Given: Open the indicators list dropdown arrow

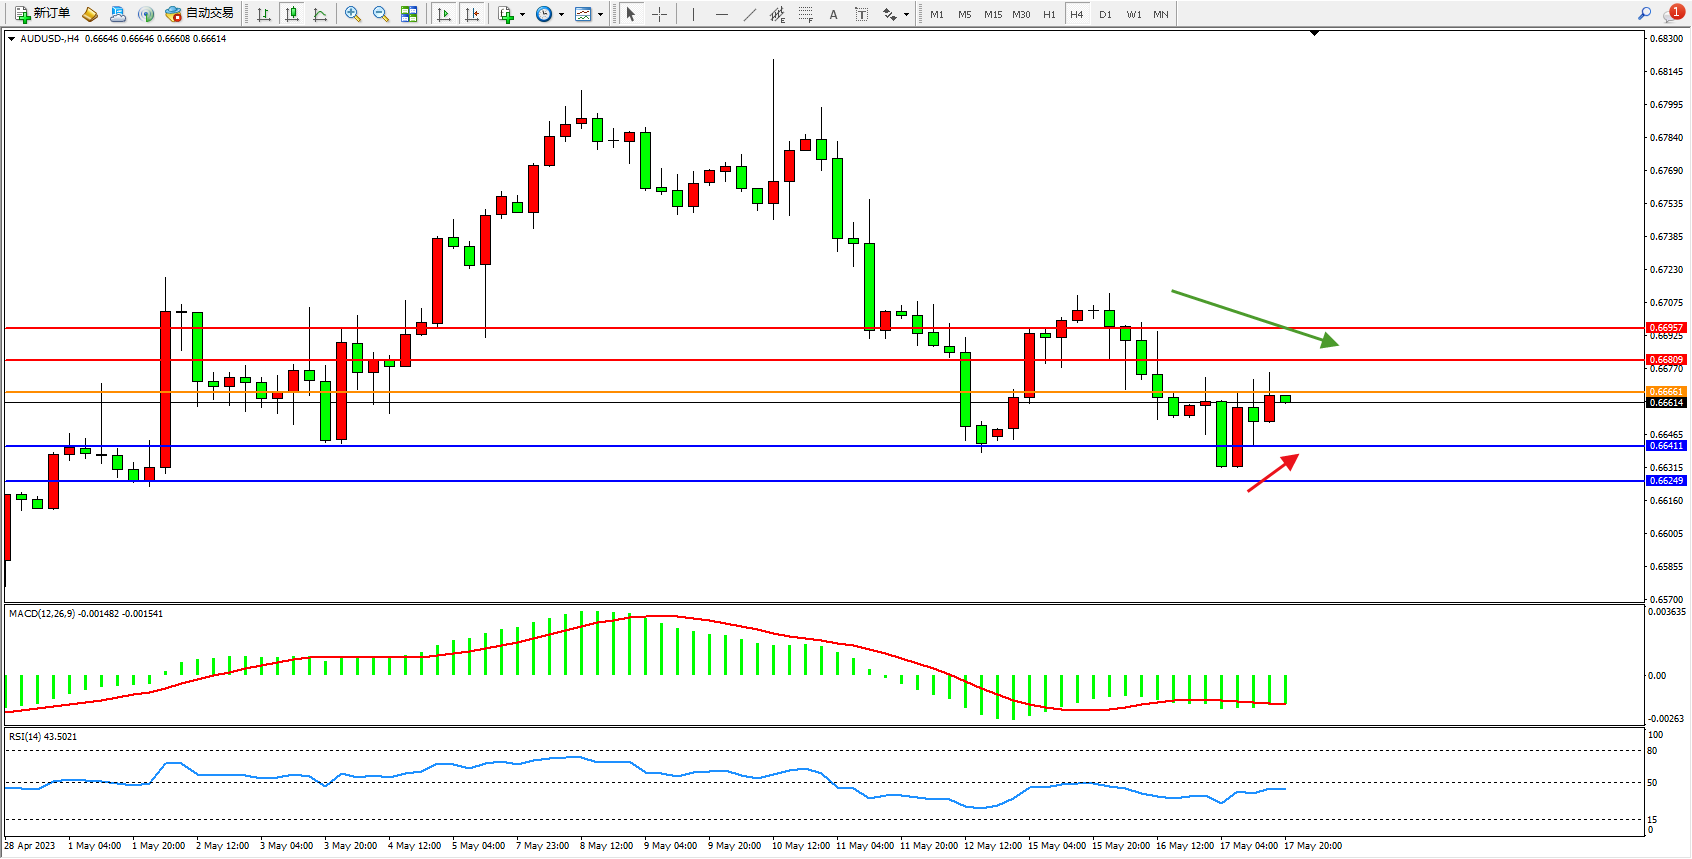Looking at the screenshot, I should click(x=522, y=14).
